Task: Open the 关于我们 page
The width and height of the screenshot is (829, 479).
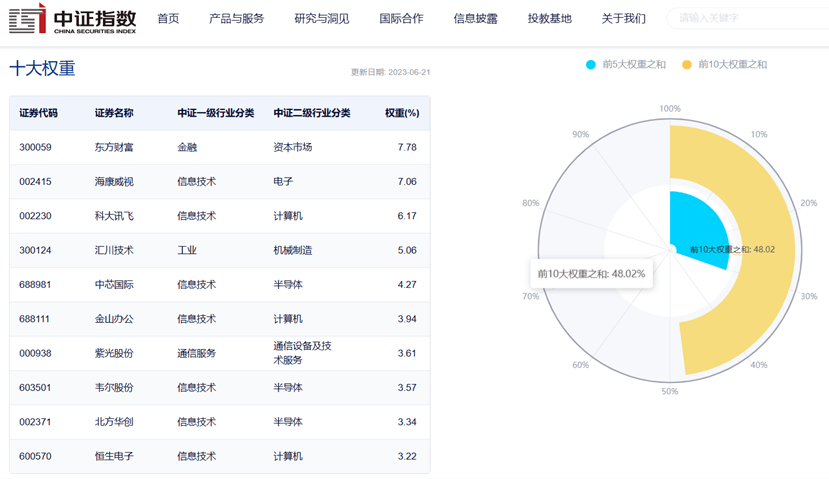Action: pos(623,19)
